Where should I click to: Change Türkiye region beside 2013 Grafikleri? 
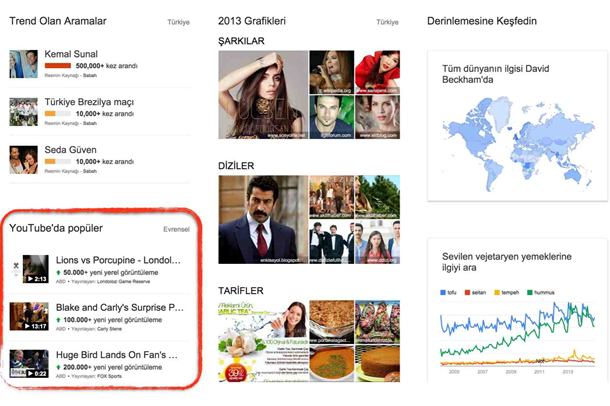coord(386,21)
